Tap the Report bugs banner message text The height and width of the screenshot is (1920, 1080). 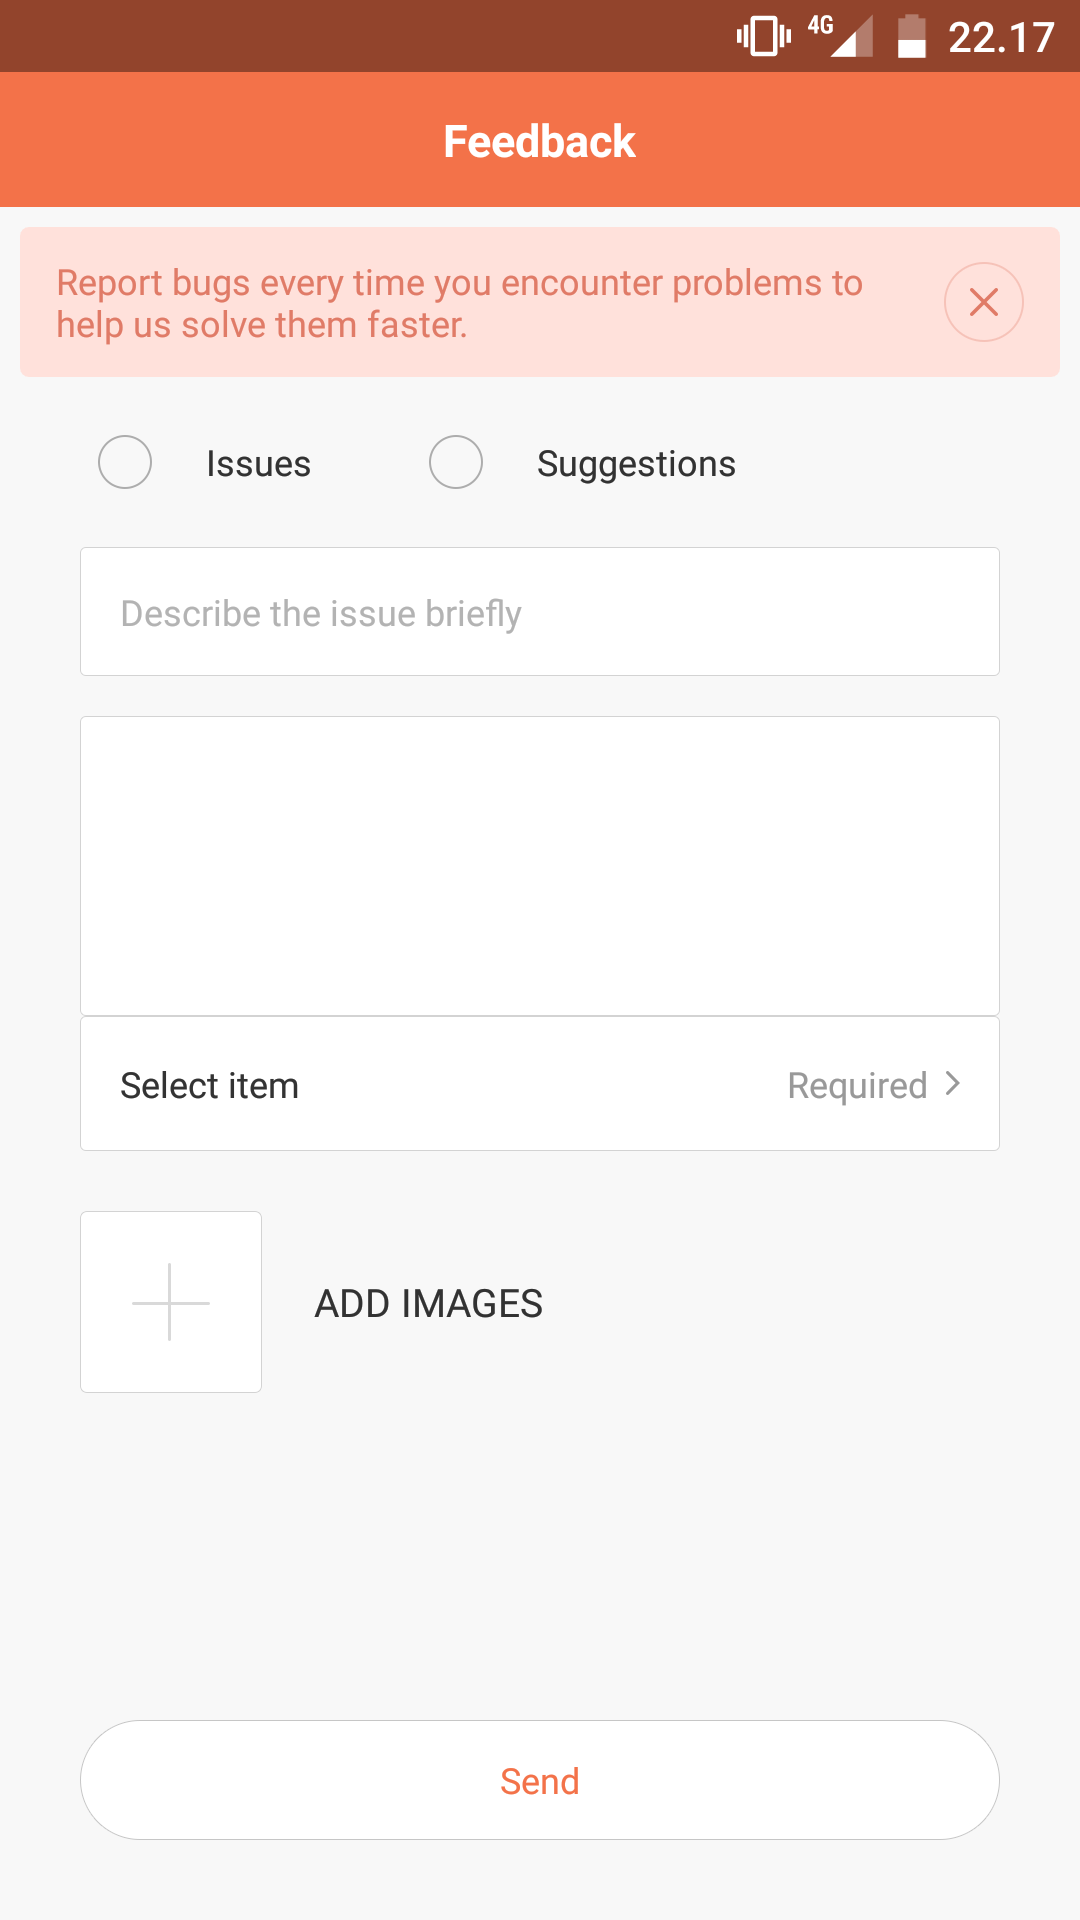tap(460, 304)
